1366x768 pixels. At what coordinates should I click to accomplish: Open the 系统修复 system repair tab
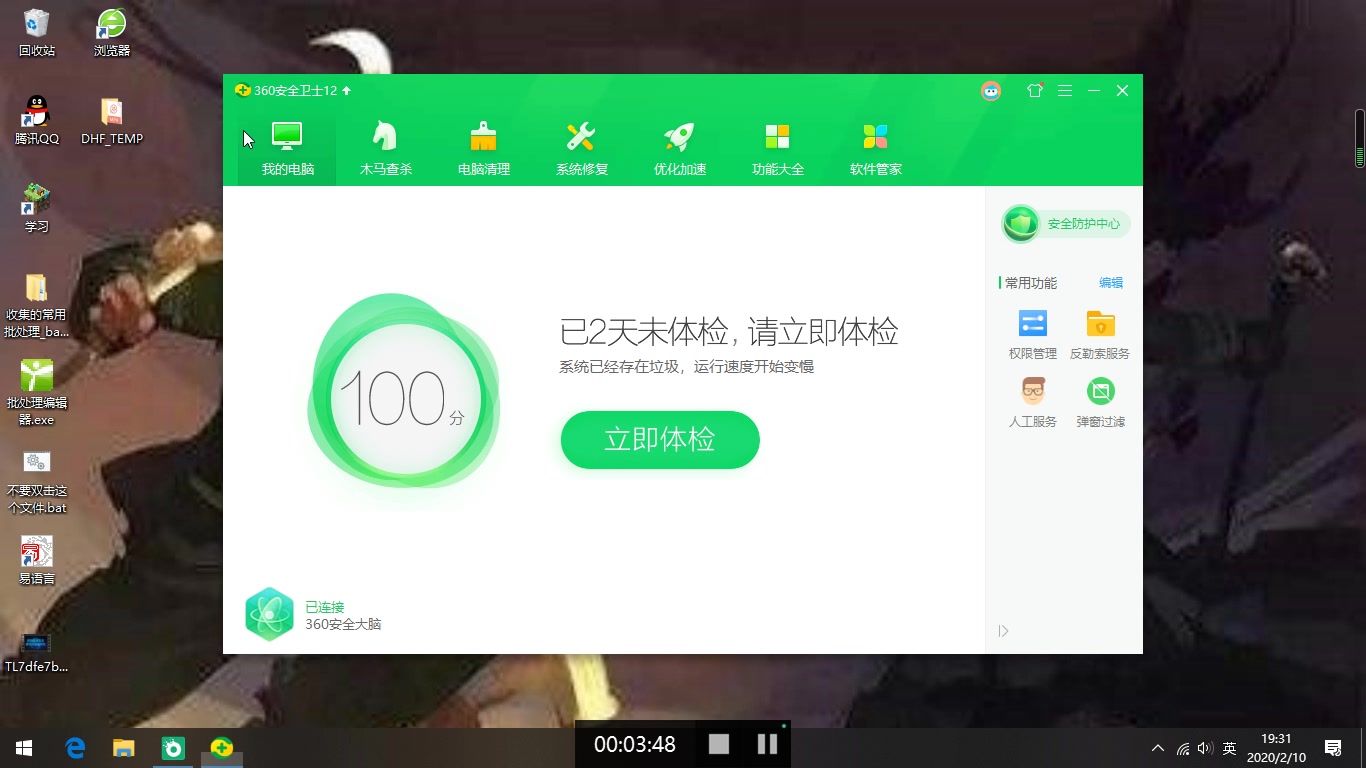tap(581, 149)
